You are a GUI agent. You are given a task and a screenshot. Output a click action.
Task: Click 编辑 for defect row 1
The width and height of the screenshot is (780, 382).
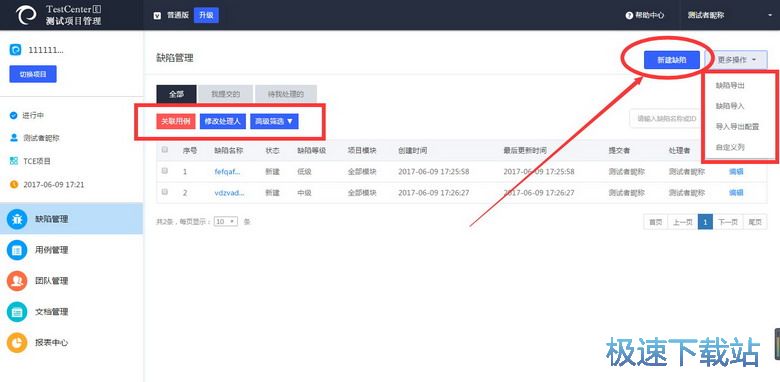click(736, 172)
